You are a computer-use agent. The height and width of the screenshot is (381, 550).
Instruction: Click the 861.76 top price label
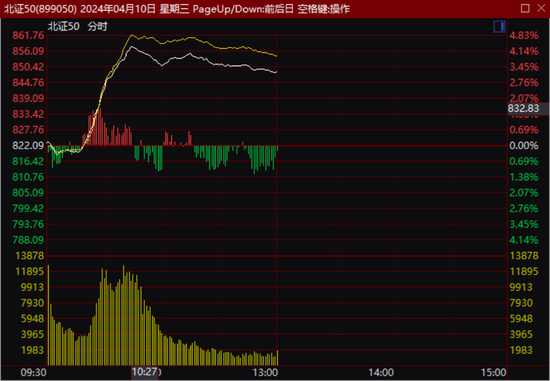(x=28, y=35)
